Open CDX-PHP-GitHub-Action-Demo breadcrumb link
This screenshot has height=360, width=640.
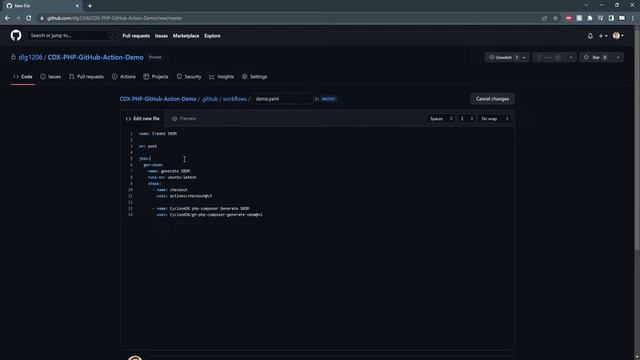[158, 99]
